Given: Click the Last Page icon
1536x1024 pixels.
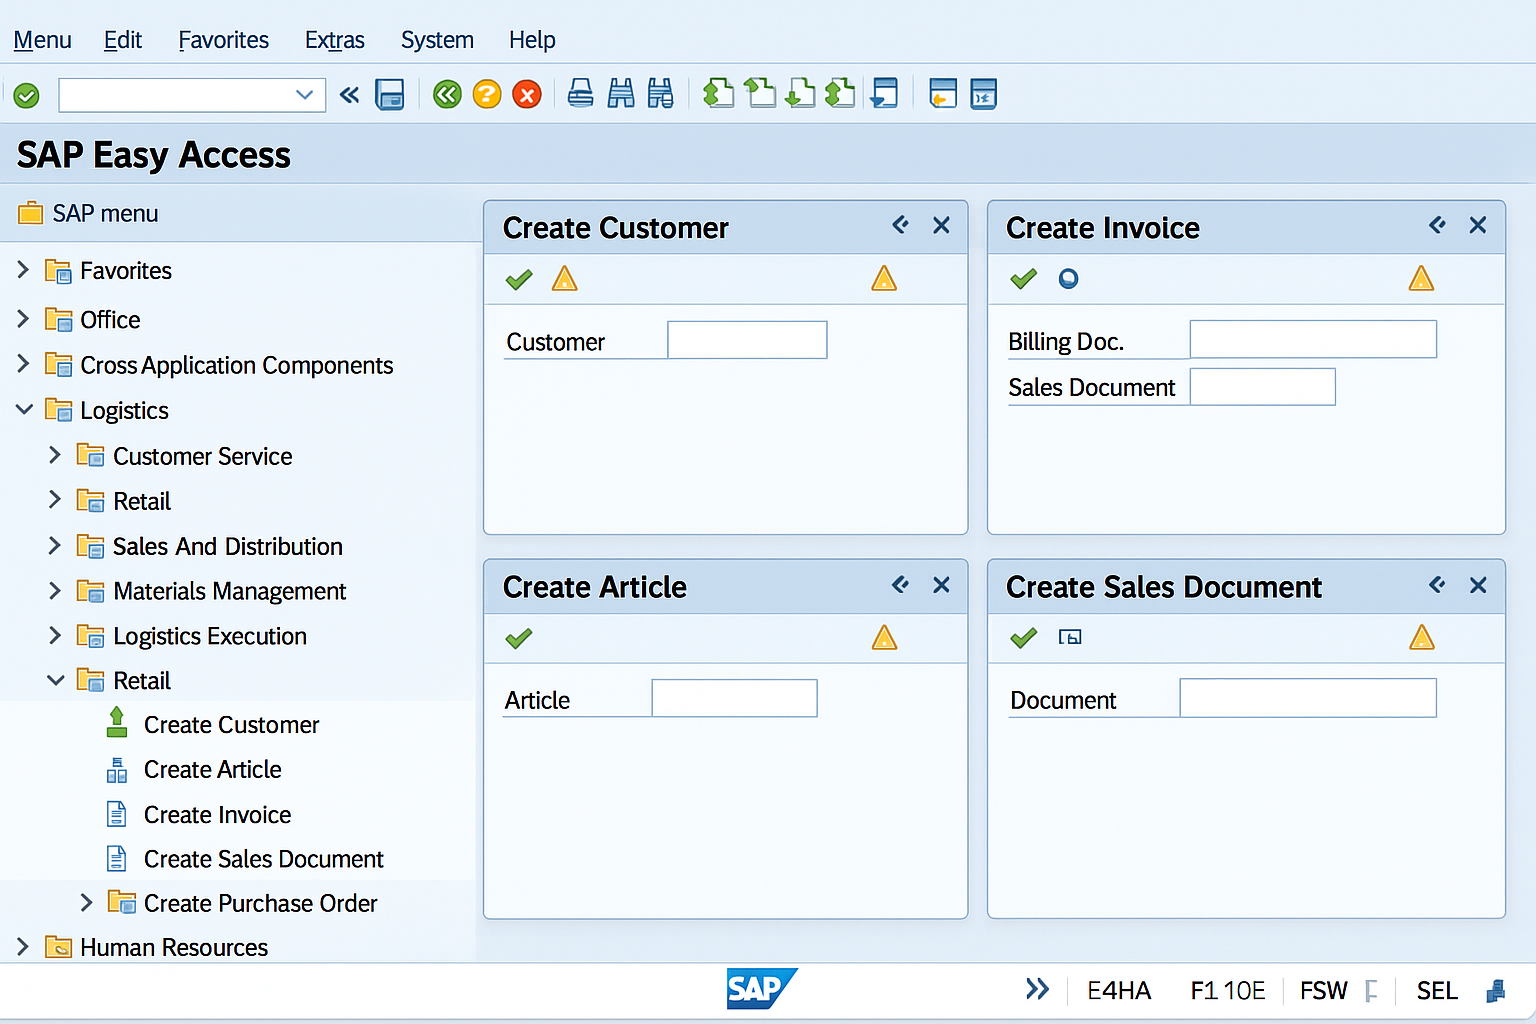Looking at the screenshot, I should click(x=841, y=93).
